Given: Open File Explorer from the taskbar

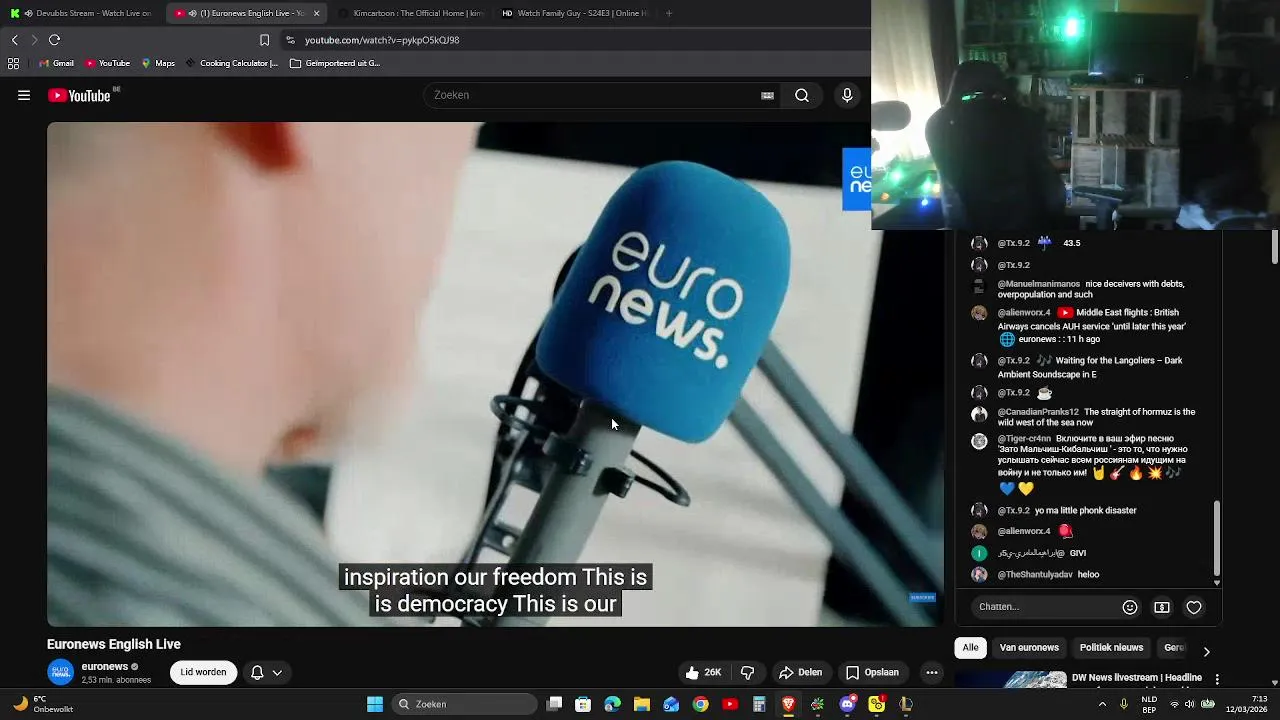Looking at the screenshot, I should (x=642, y=704).
